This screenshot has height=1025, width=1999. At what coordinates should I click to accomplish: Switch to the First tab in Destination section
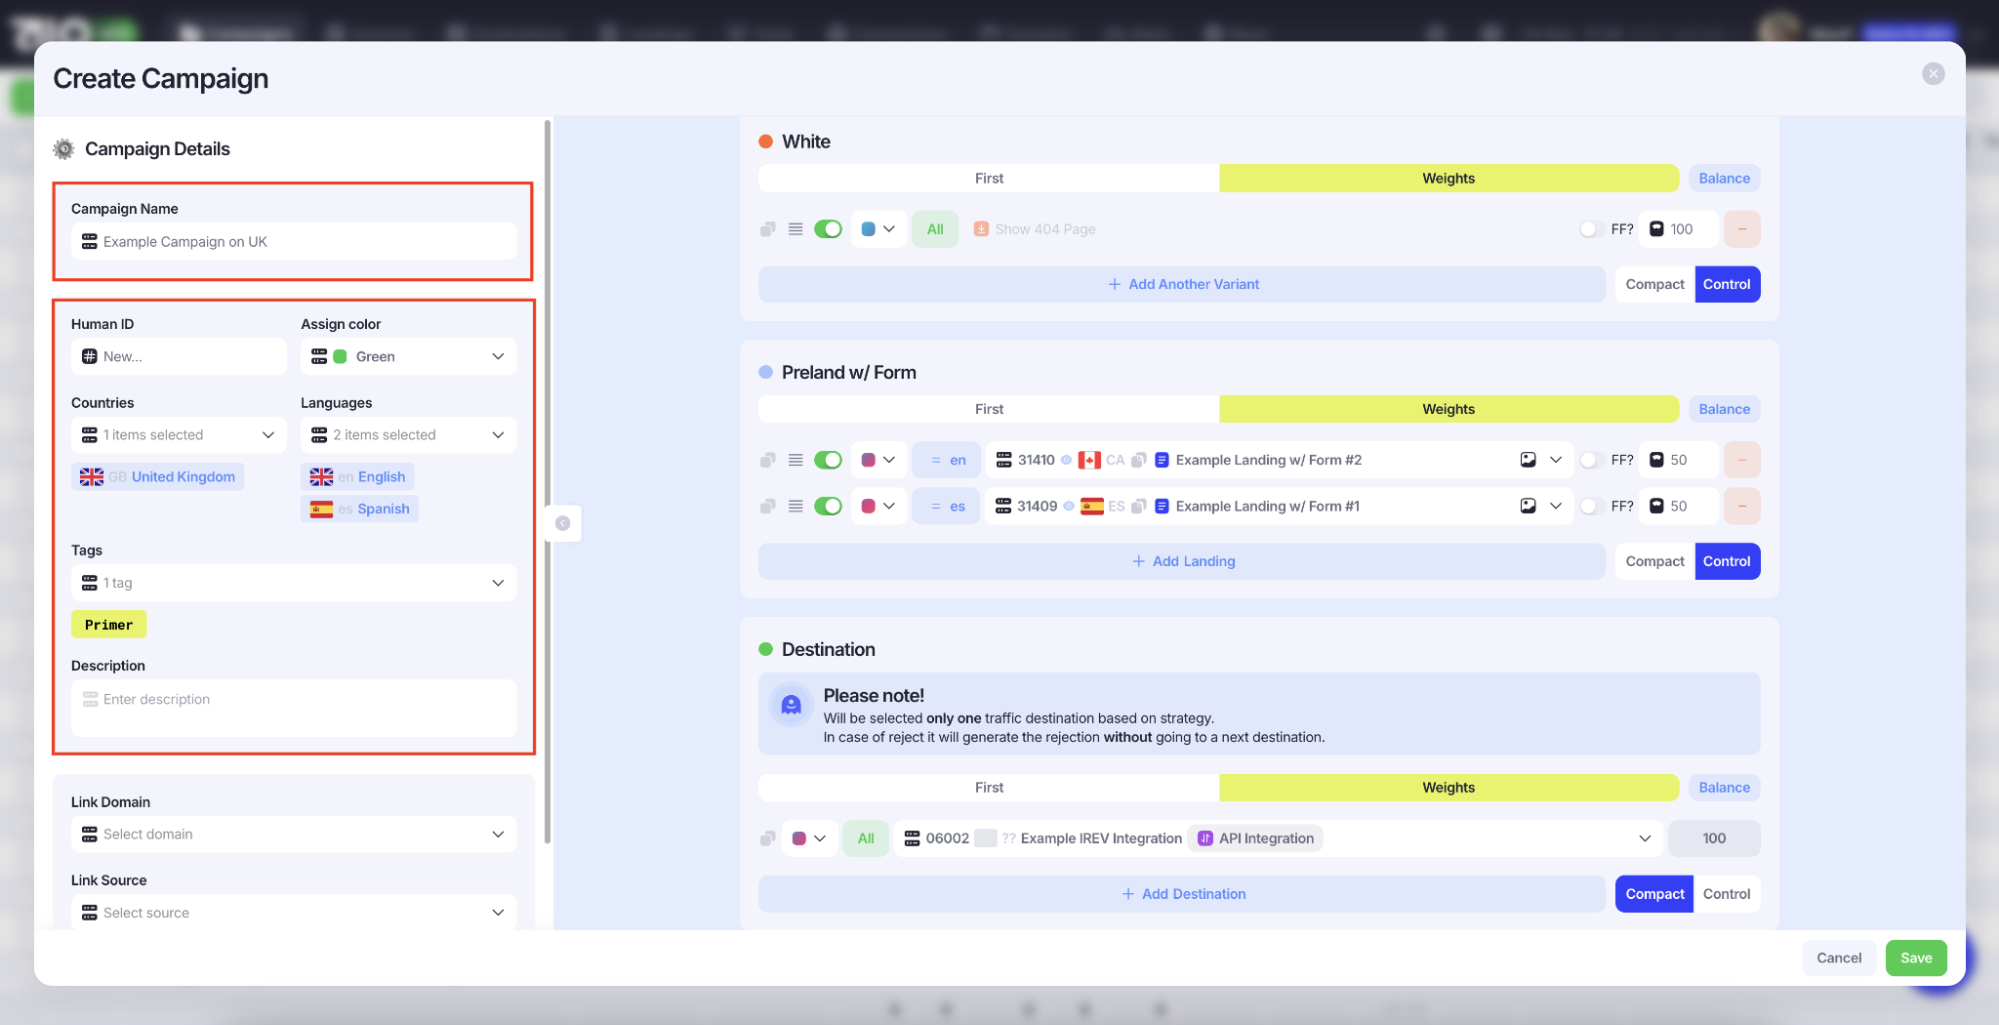(988, 788)
